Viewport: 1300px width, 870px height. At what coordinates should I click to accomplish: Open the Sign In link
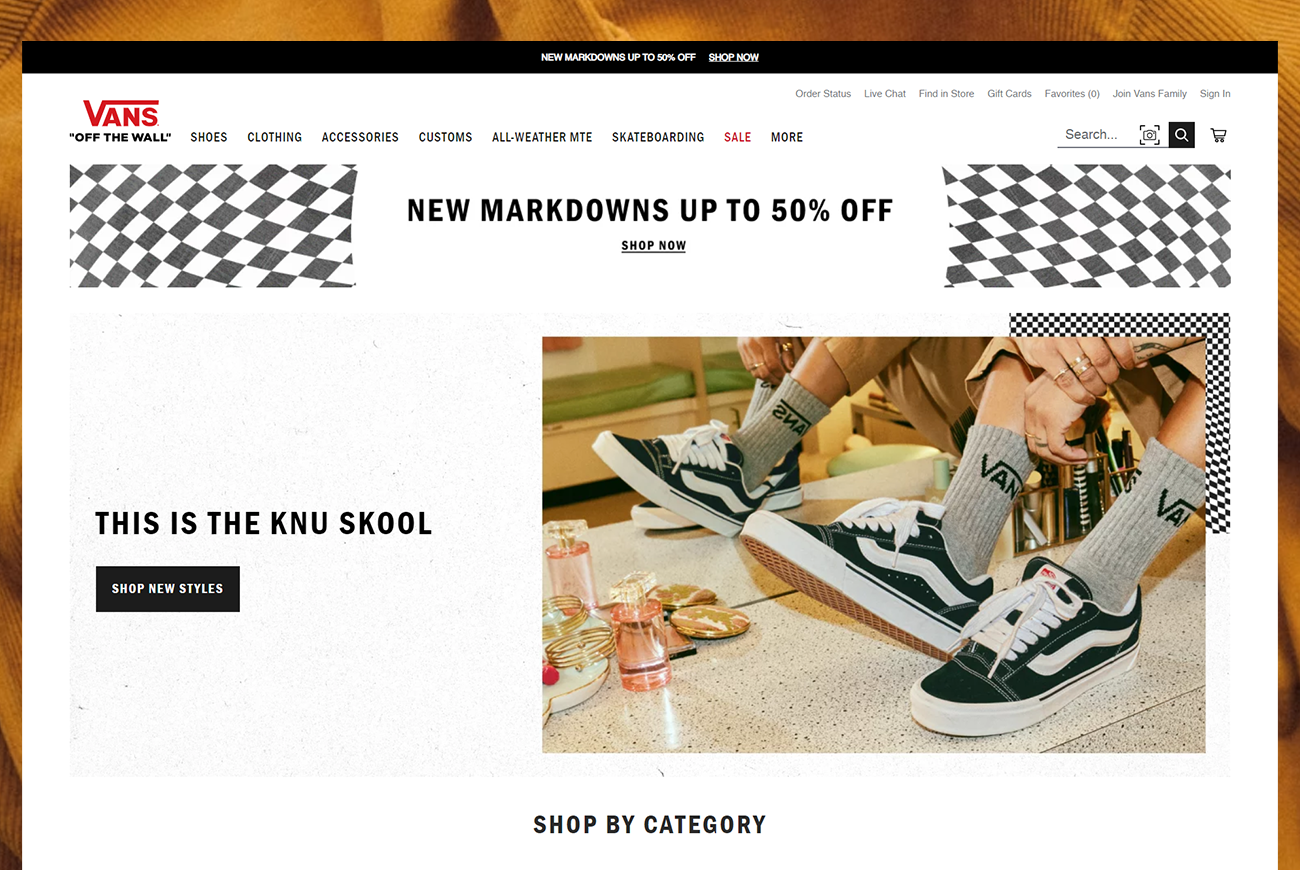point(1215,94)
